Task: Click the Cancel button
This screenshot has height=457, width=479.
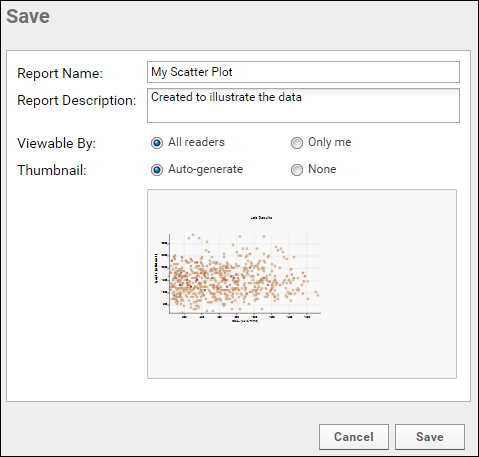Action: (x=354, y=437)
